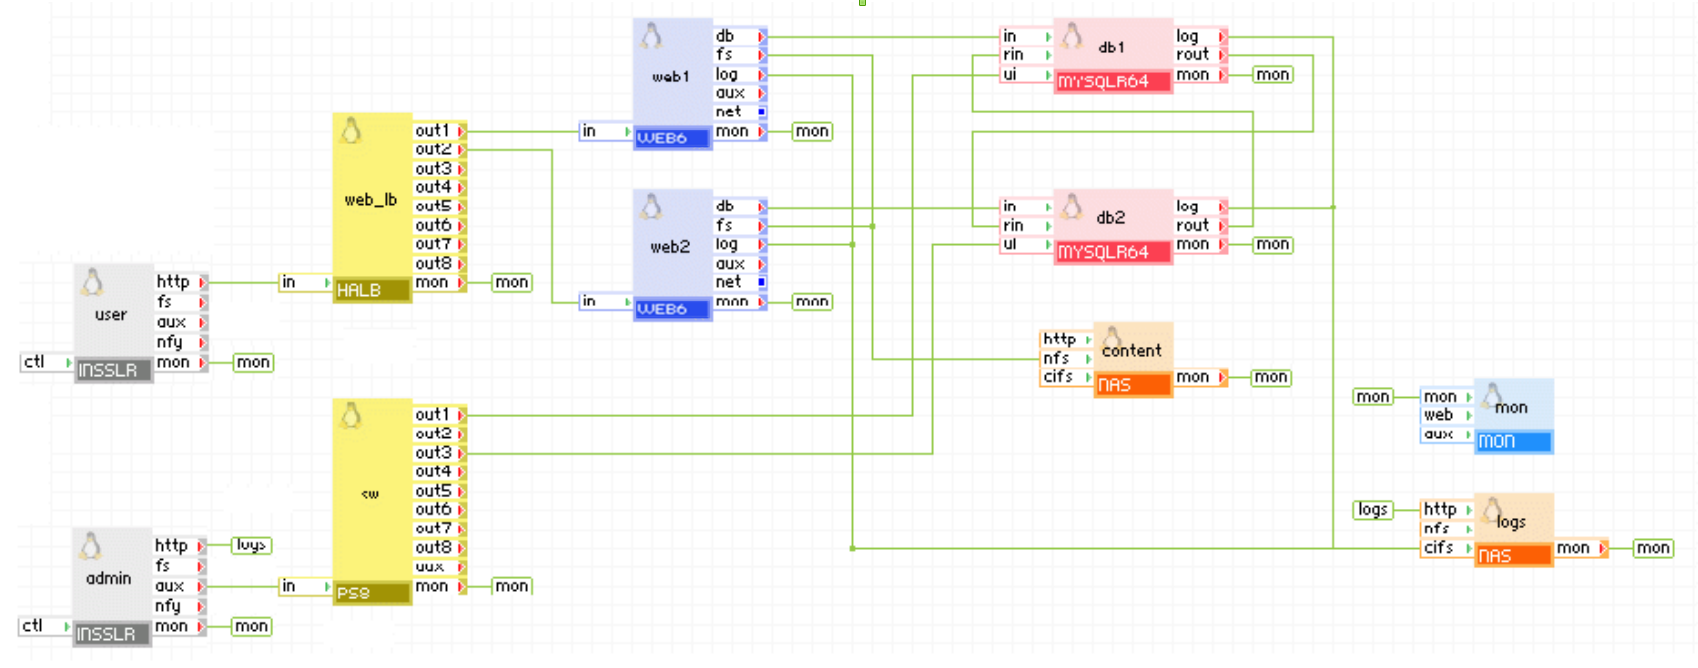Select the rin input on db1
The height and width of the screenshot is (668, 1698).
(x=1026, y=55)
